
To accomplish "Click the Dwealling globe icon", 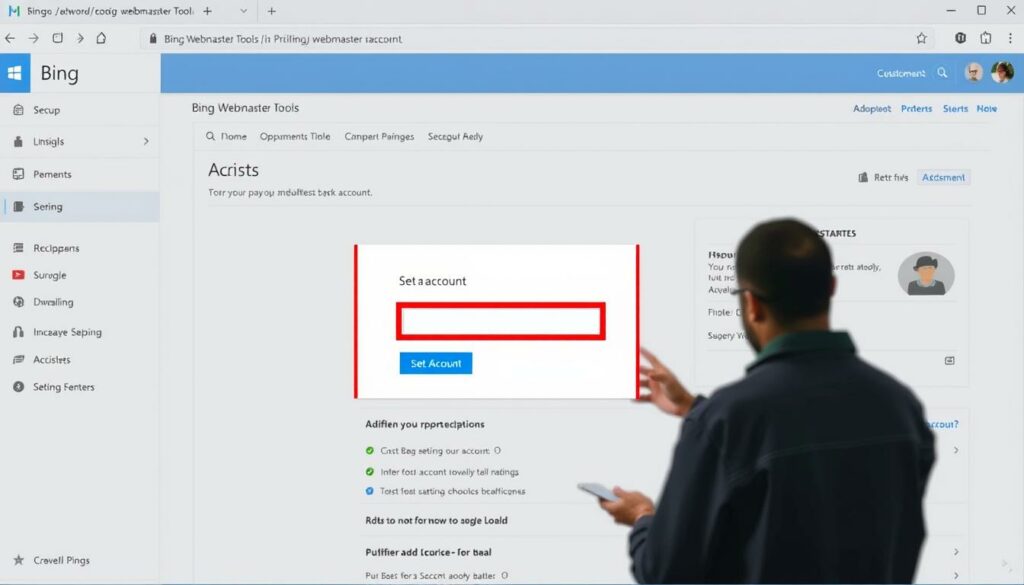I will (x=18, y=302).
